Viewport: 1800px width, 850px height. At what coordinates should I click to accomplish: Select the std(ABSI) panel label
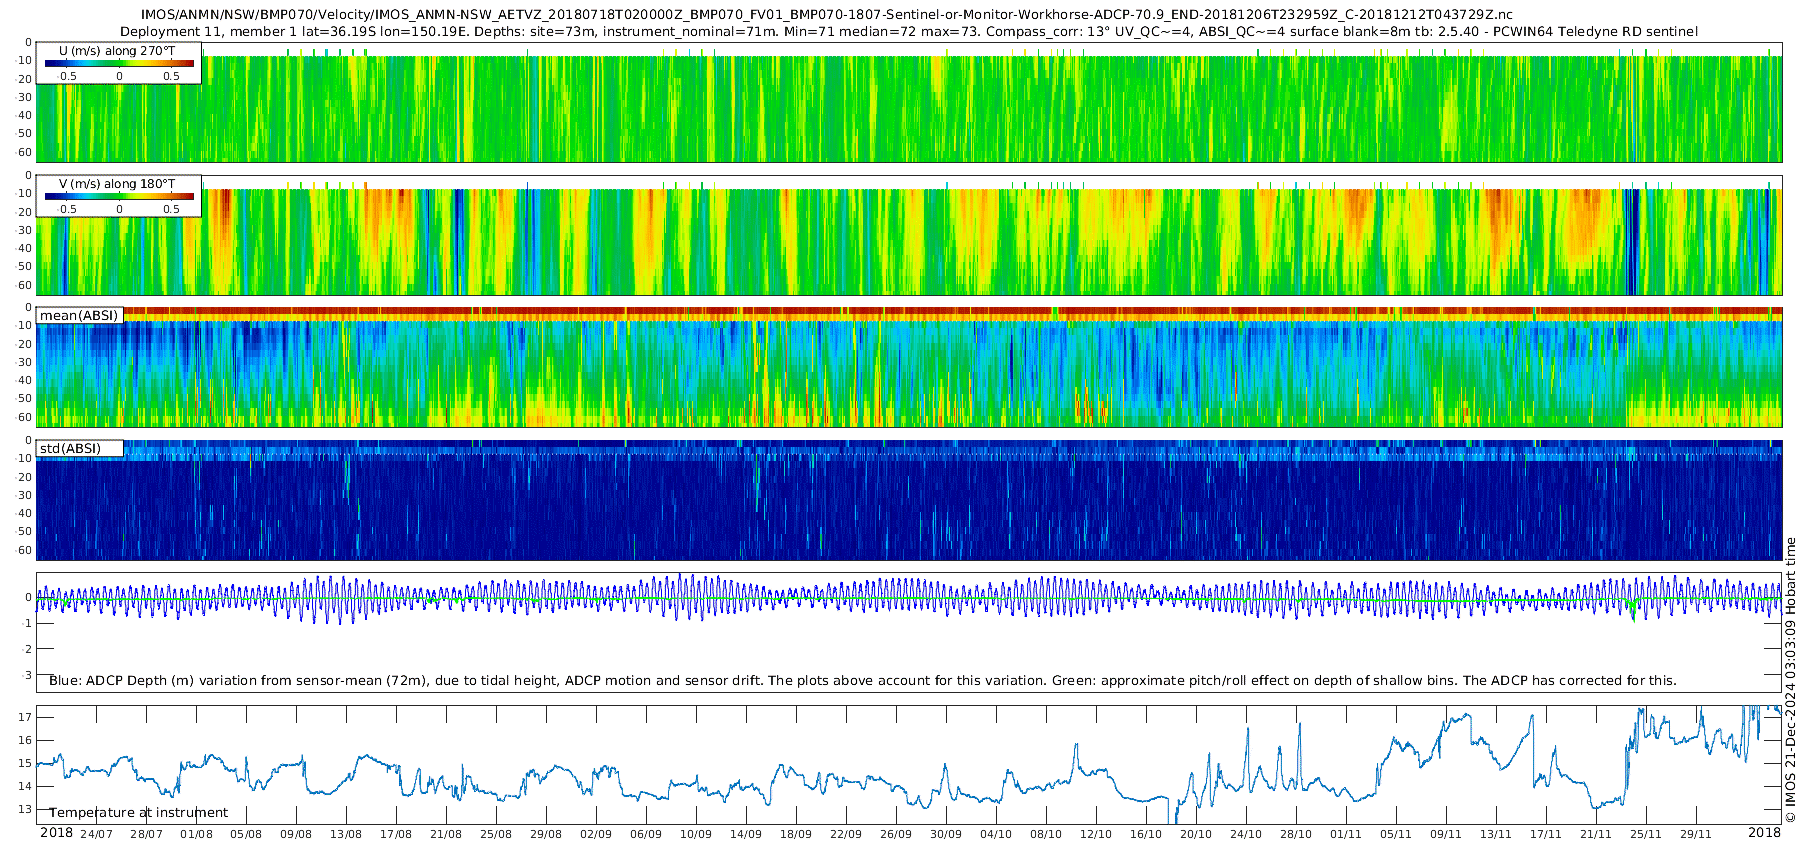[70, 448]
